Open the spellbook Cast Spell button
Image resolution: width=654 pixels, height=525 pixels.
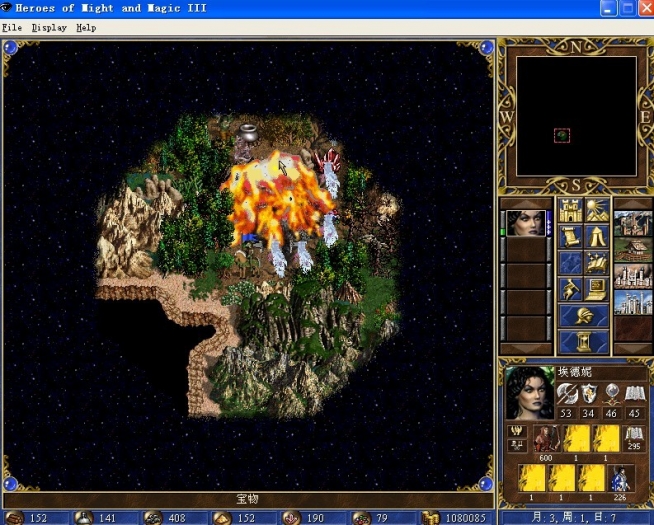(x=596, y=263)
